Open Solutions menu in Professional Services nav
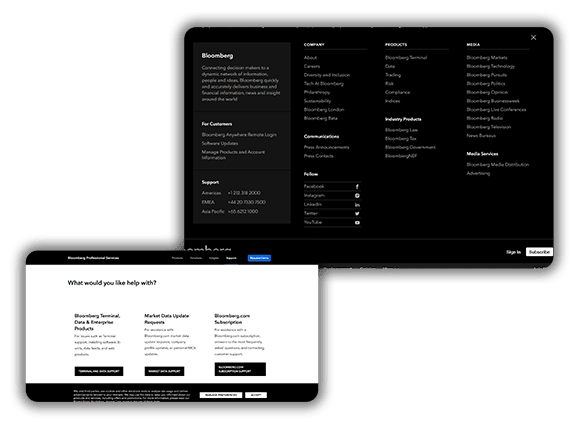The image size is (573, 429). point(196,258)
